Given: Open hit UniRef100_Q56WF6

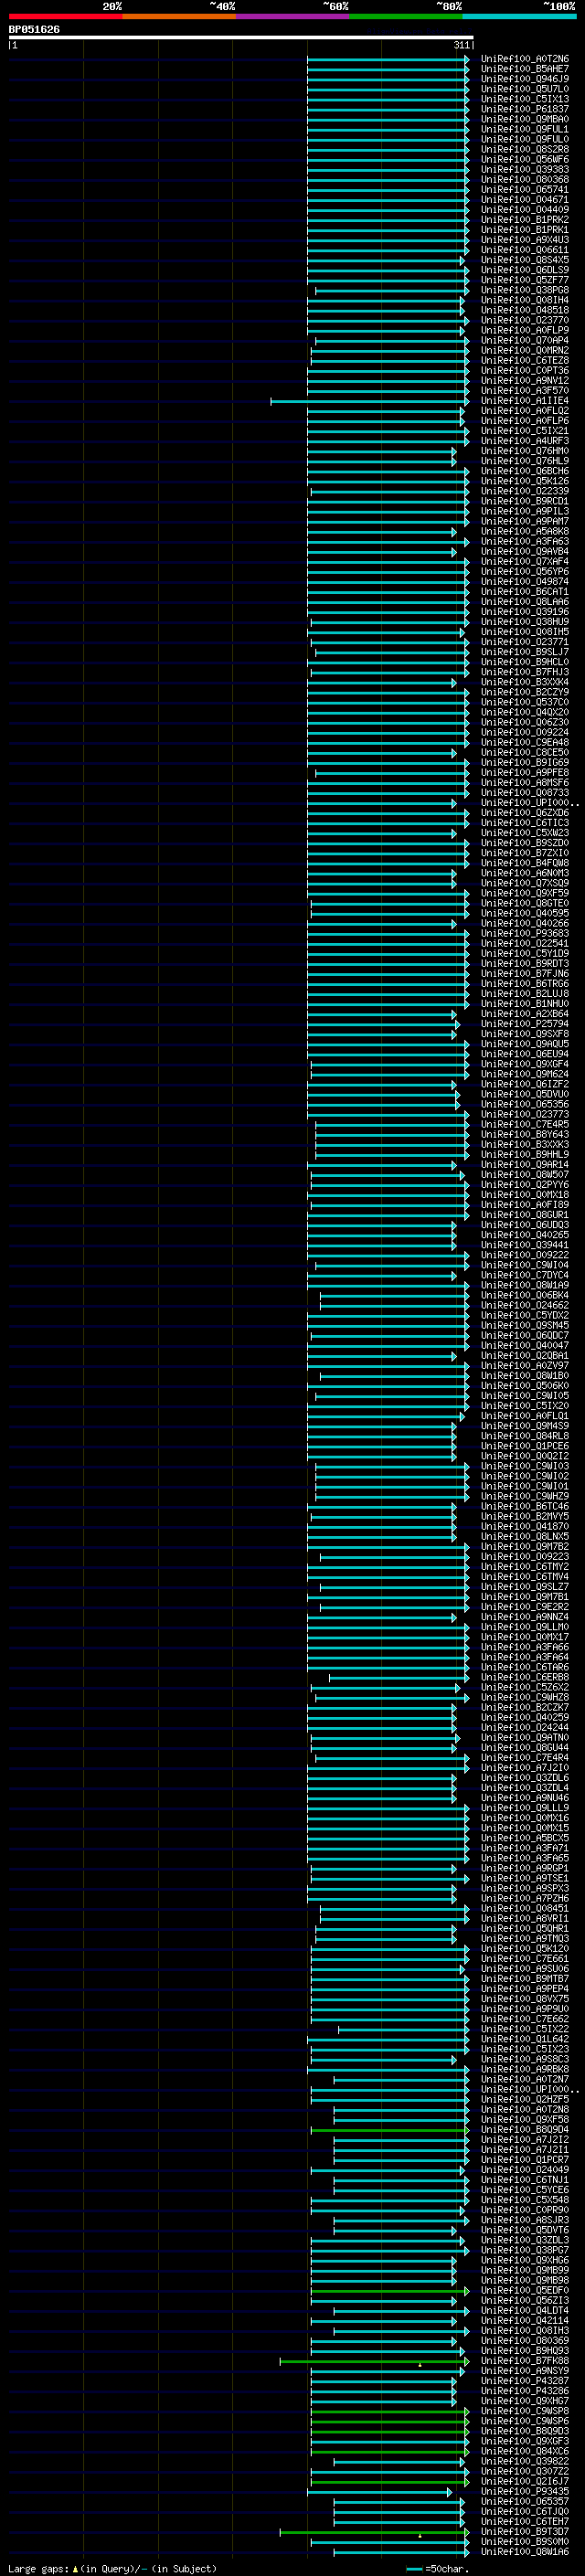Looking at the screenshot, I should pos(524,159).
